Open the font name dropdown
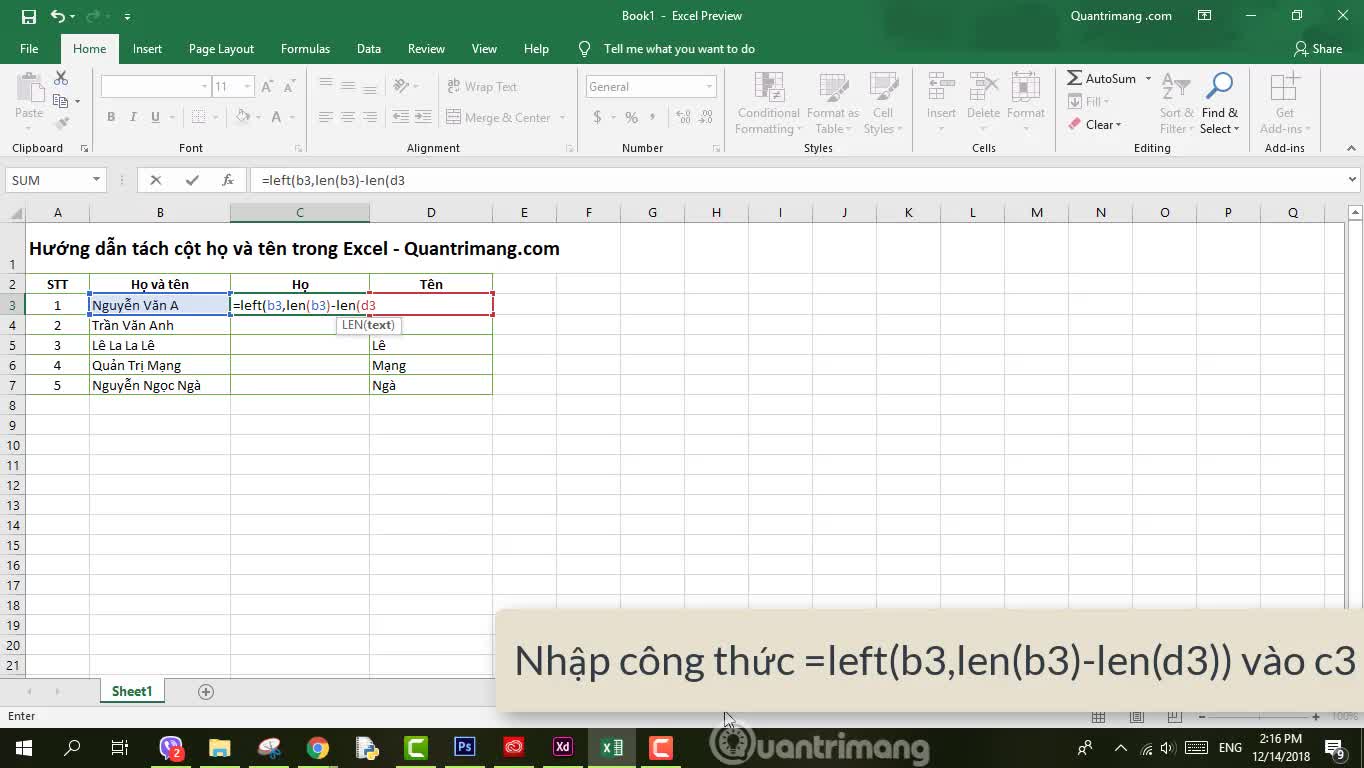This screenshot has width=1364, height=768. pyautogui.click(x=204, y=87)
